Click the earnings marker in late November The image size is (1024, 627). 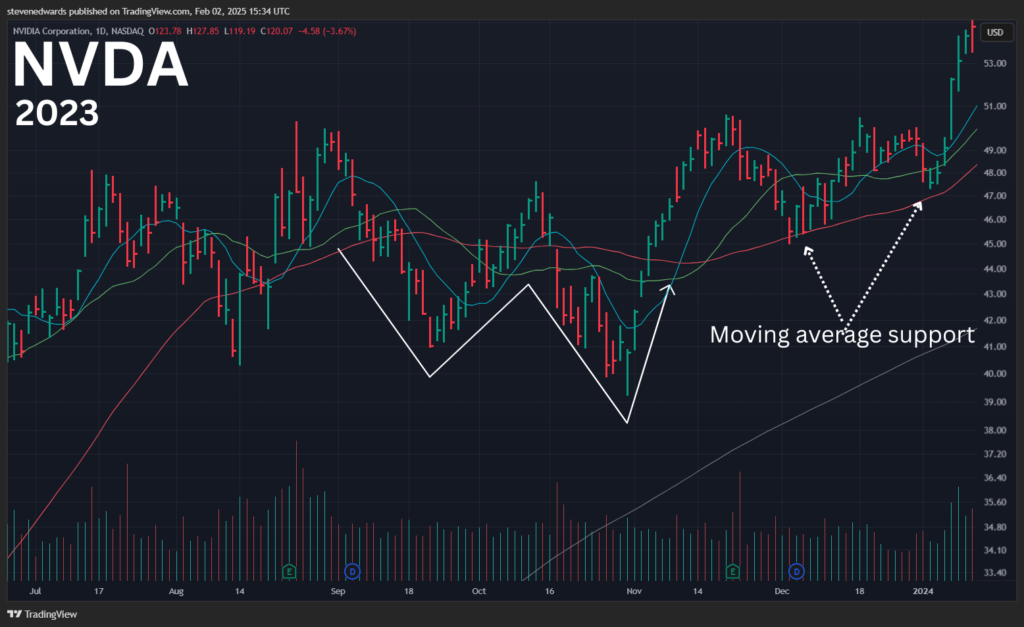(x=733, y=572)
